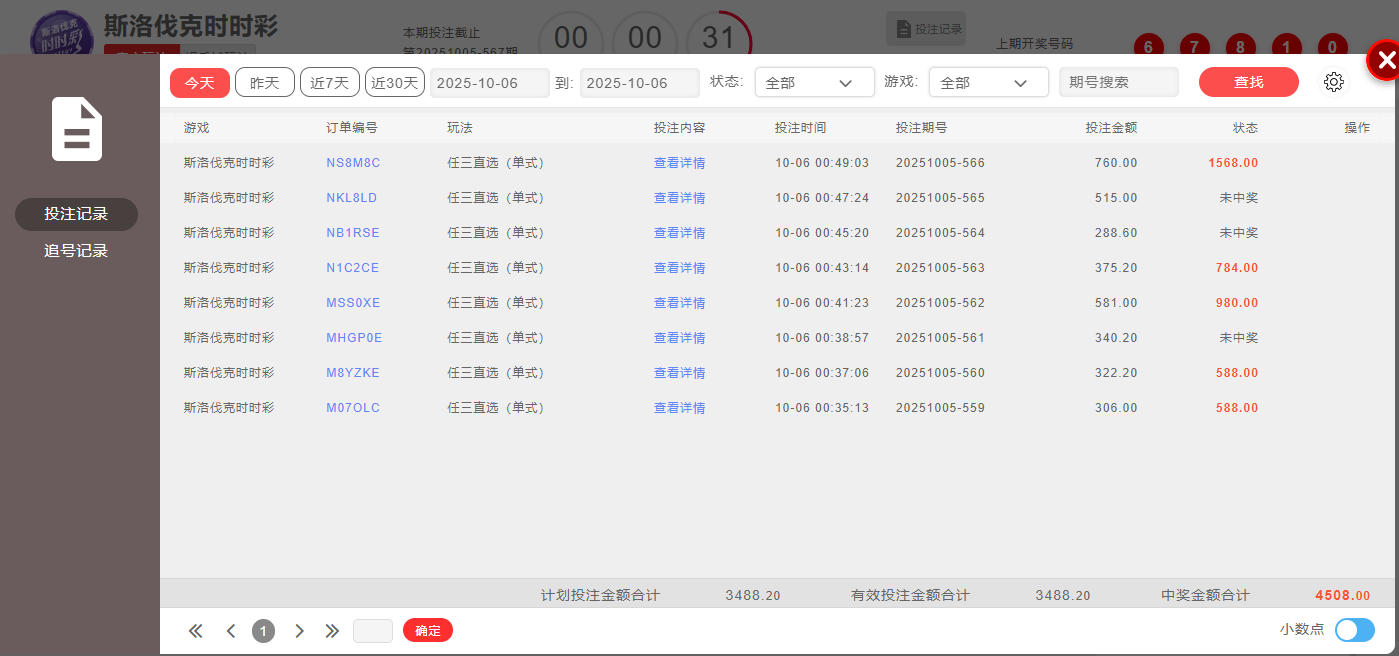Select the 投注记录 sidebar tab
Image resolution: width=1399 pixels, height=656 pixels.
tap(76, 214)
